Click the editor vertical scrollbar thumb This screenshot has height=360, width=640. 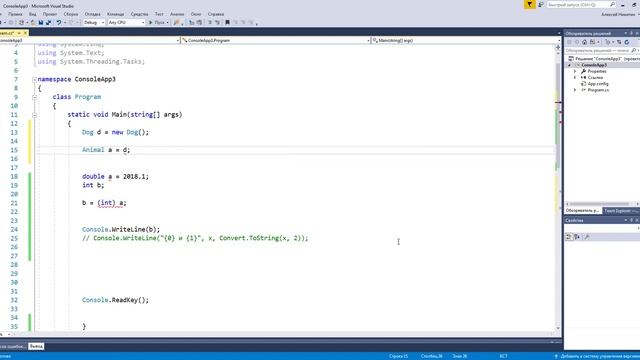(558, 116)
